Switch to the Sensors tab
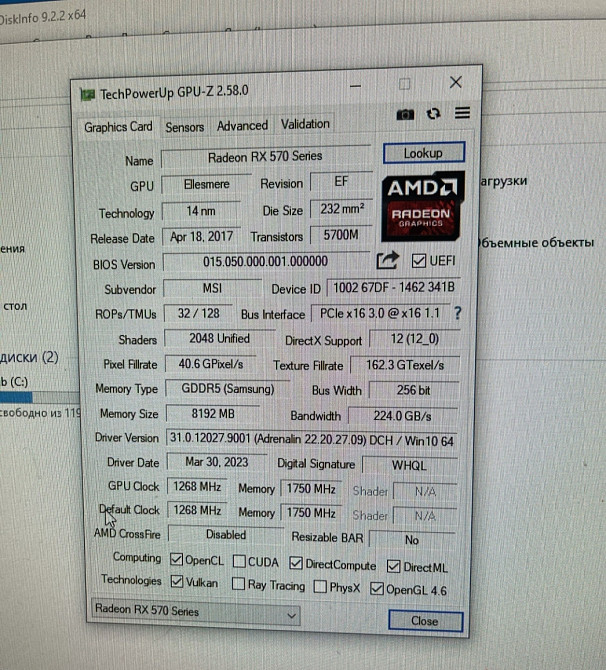 [x=184, y=127]
